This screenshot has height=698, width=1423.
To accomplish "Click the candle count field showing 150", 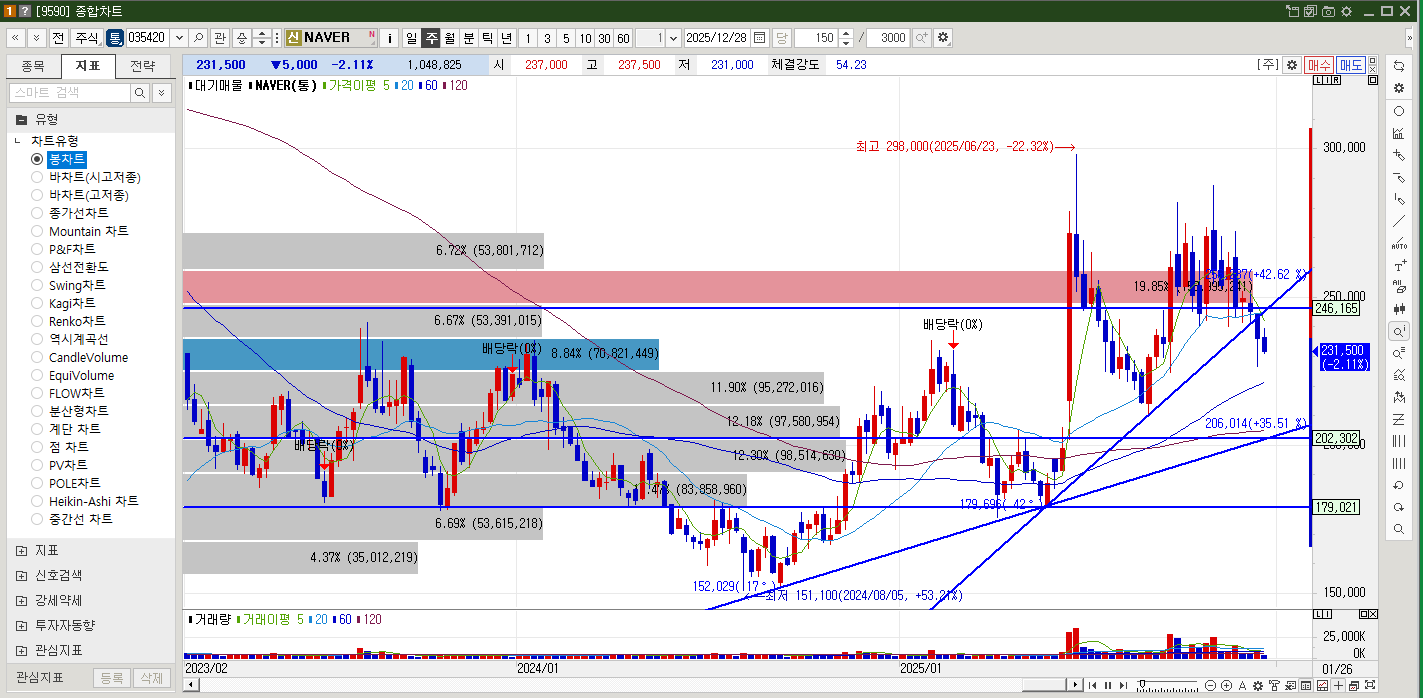I will coord(816,38).
